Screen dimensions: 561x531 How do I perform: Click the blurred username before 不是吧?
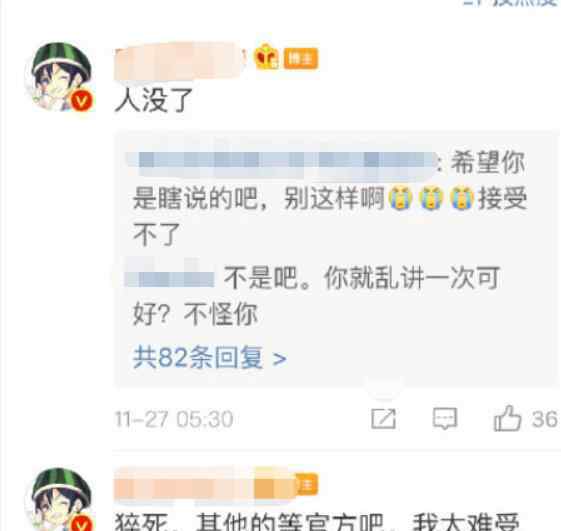(x=170, y=277)
